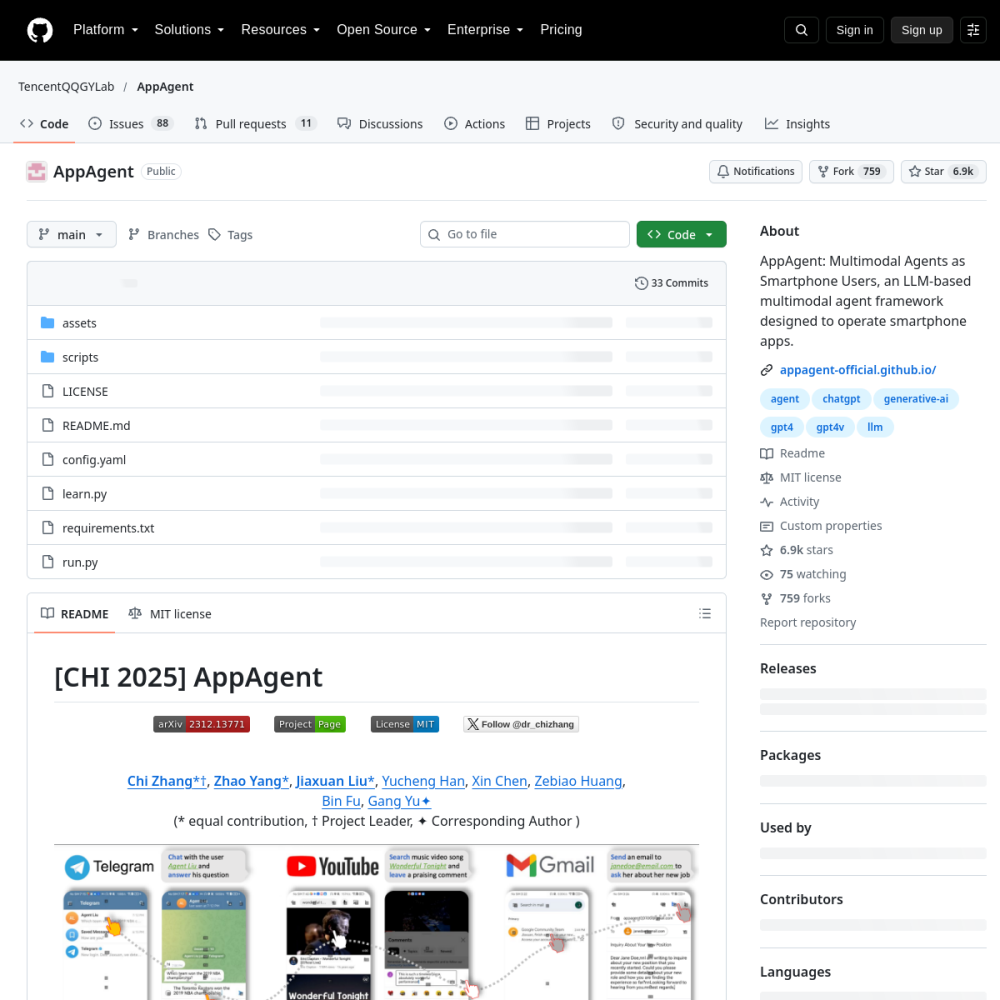
Task: Open the main branch selector dropdown
Action: click(71, 235)
